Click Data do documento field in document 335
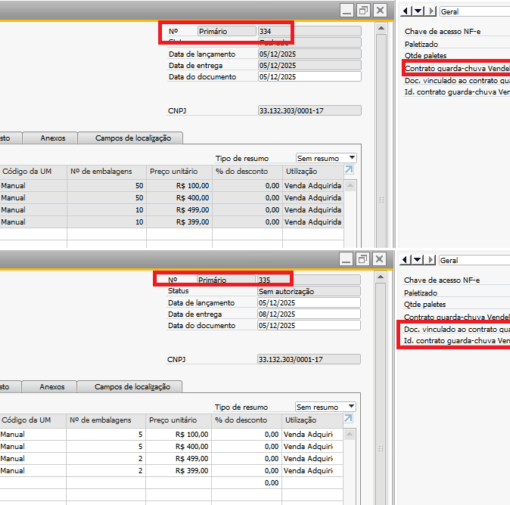This screenshot has height=505, width=510. [x=309, y=325]
